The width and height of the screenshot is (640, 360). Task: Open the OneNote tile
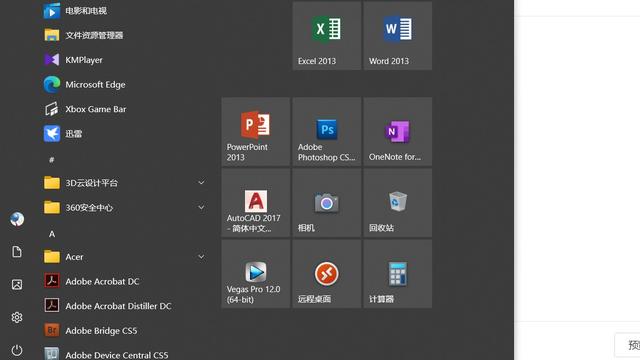398,131
